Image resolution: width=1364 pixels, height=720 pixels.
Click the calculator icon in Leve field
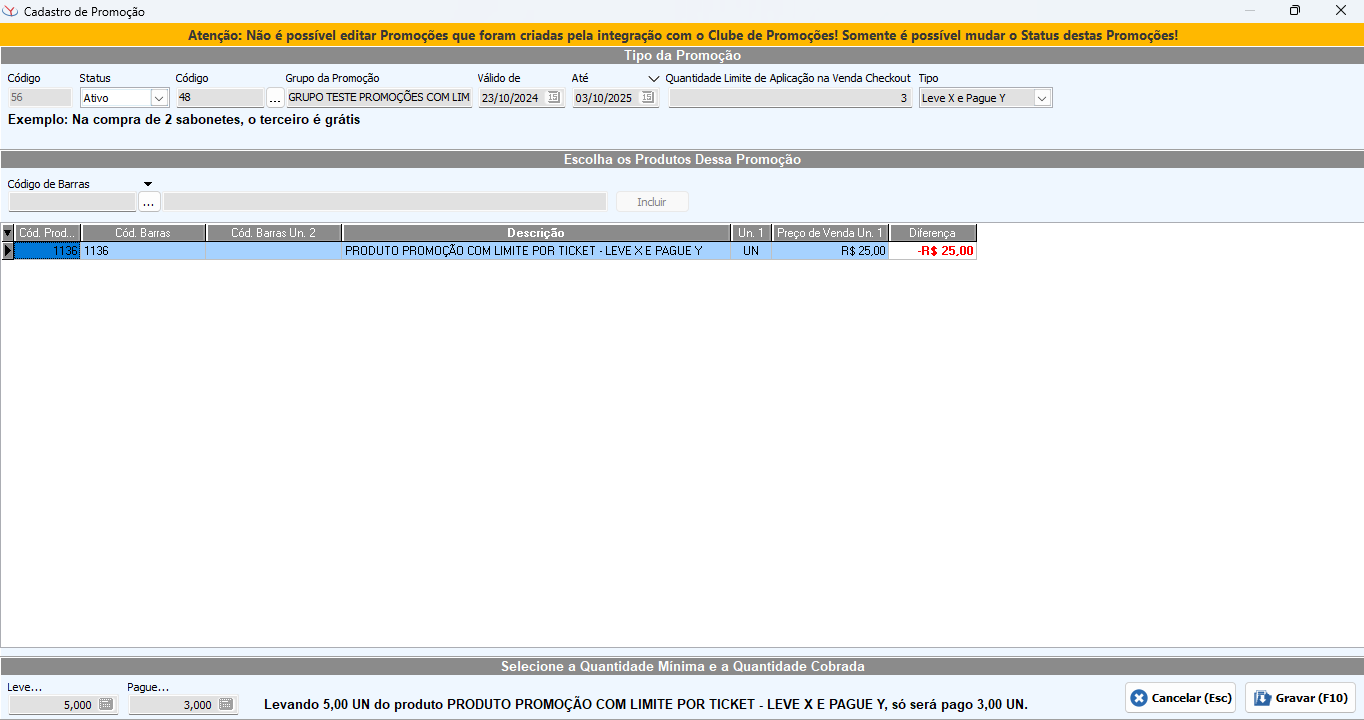click(x=106, y=705)
